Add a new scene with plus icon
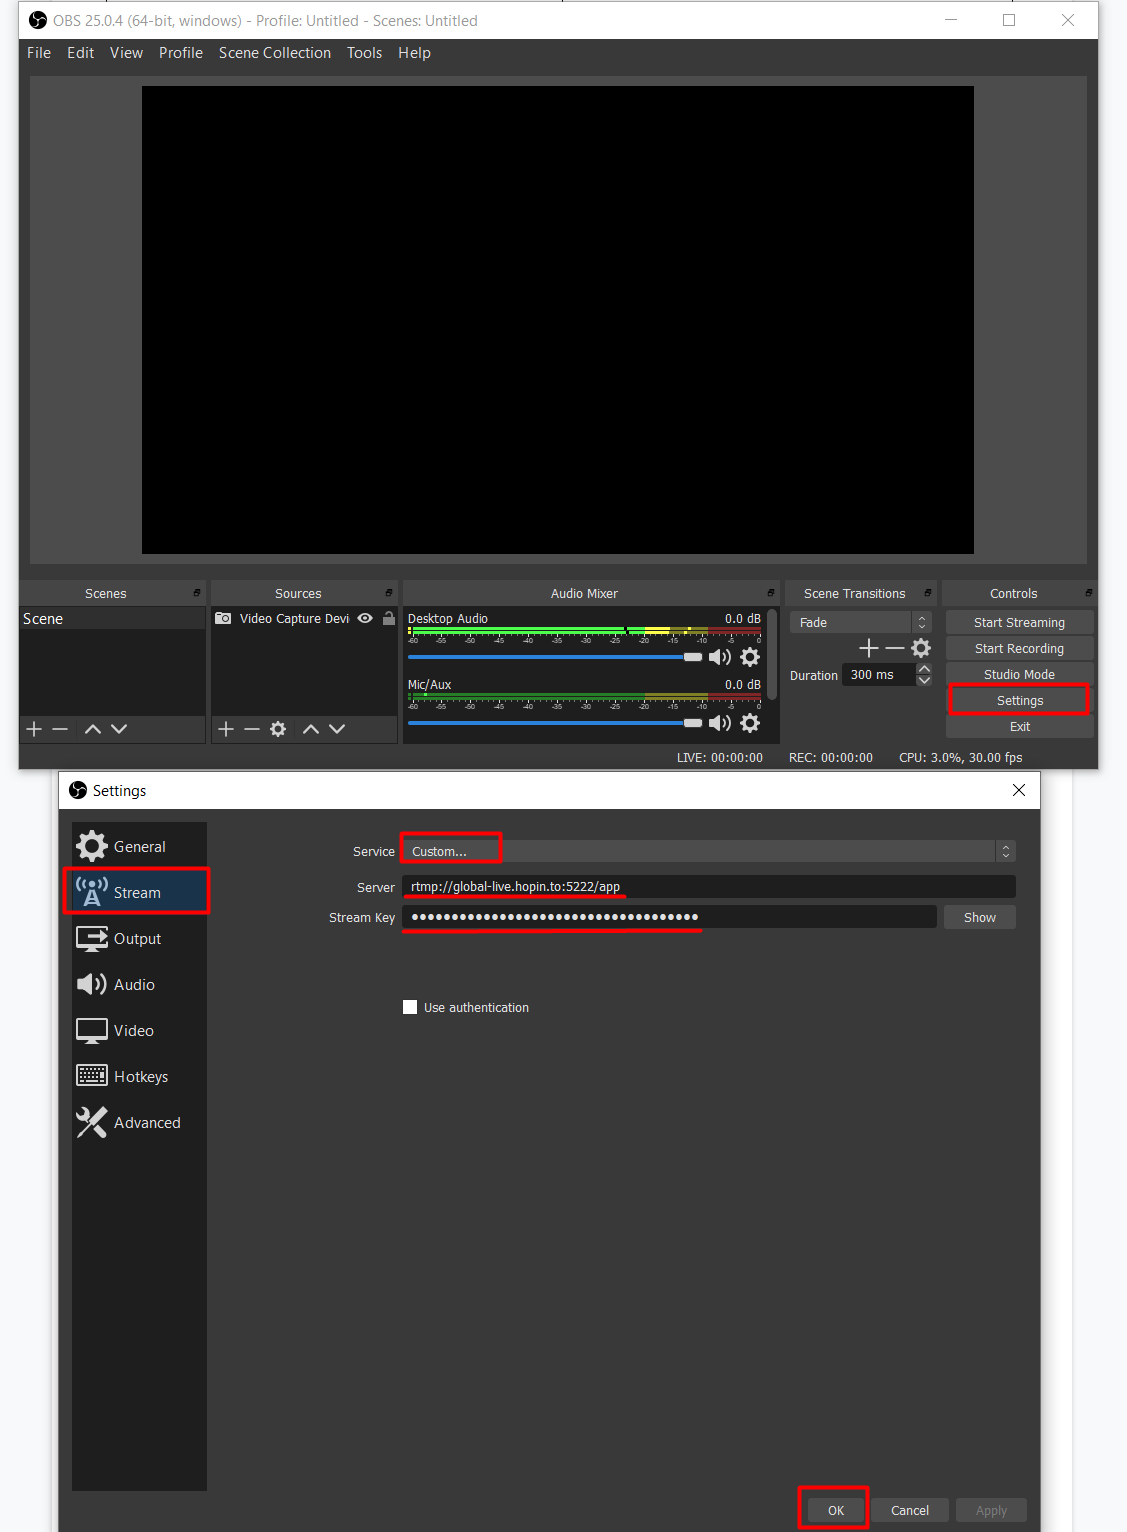1127x1532 pixels. (x=34, y=729)
